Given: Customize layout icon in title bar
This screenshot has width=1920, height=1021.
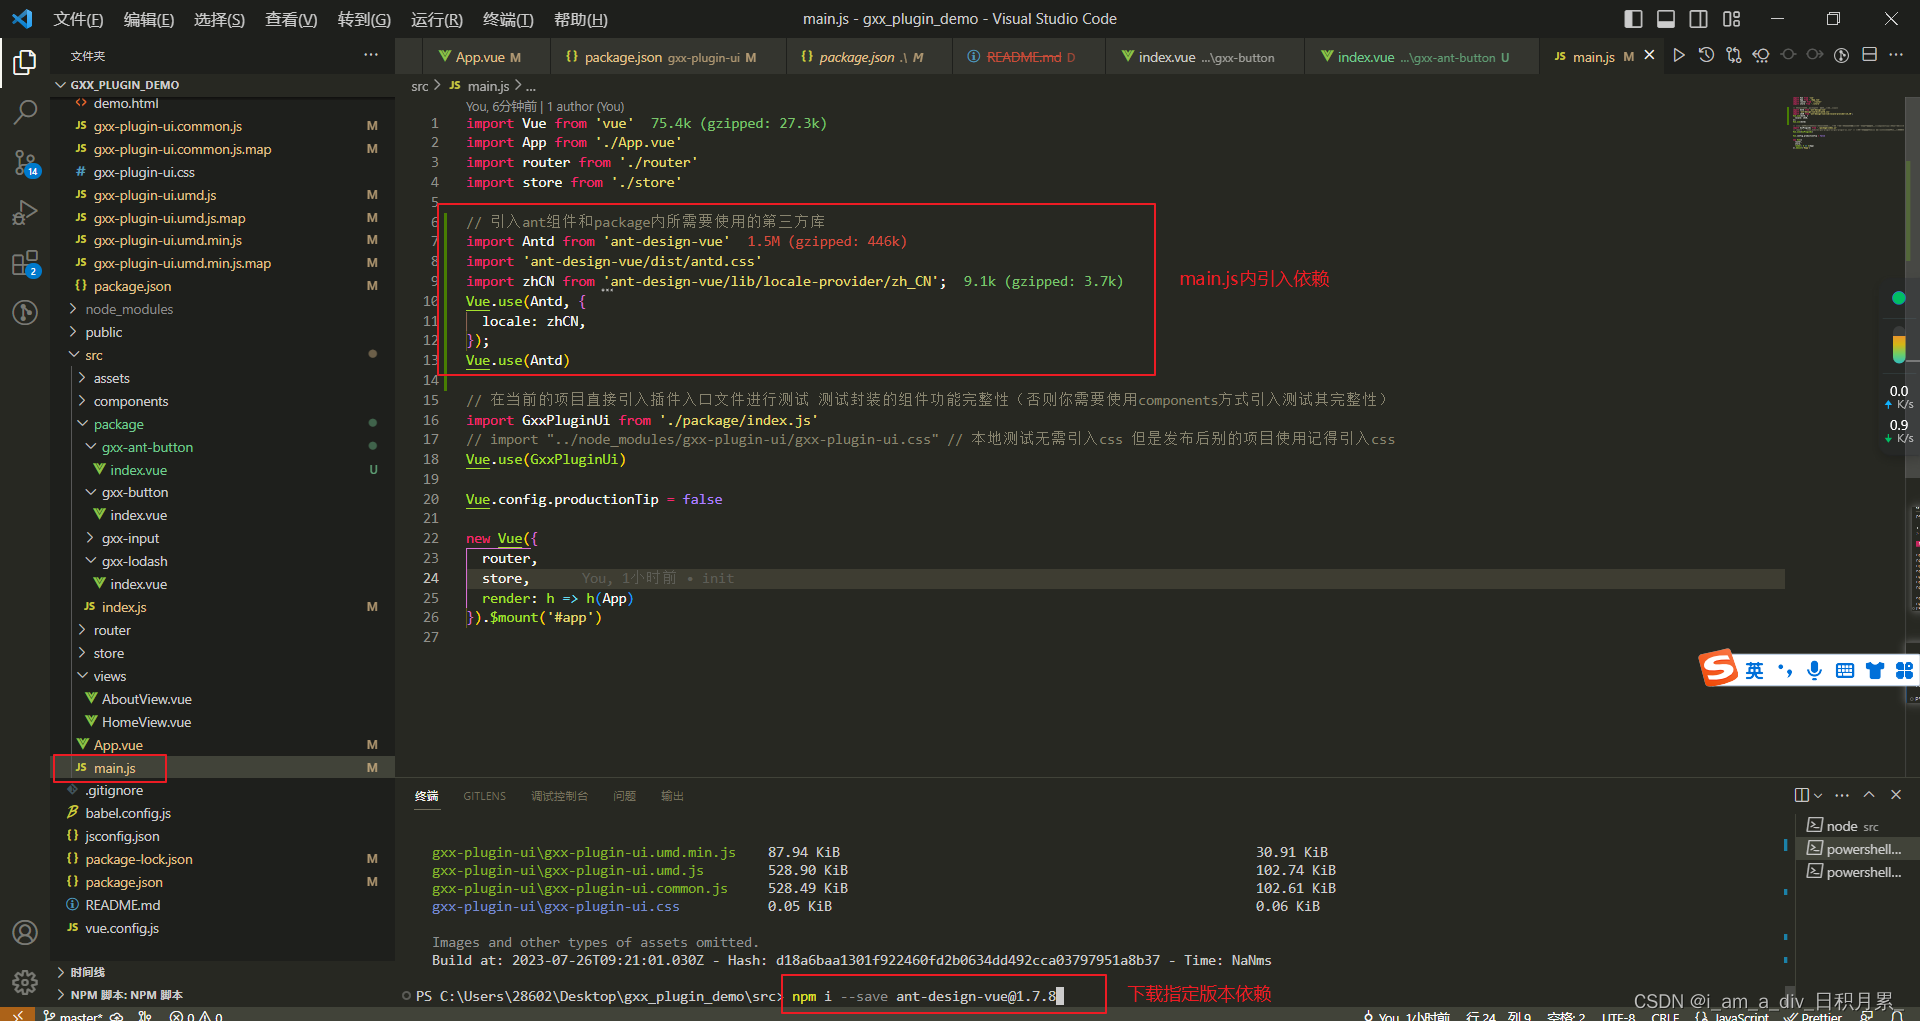Looking at the screenshot, I should 1732,19.
